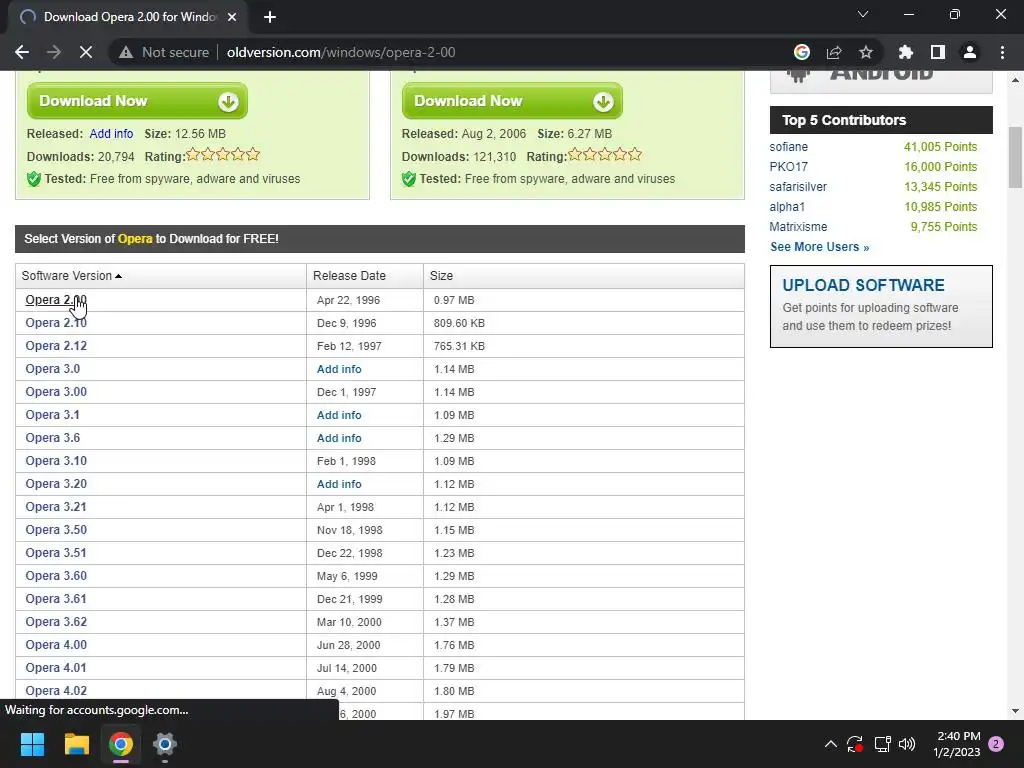Click the address bar URL
The width and height of the screenshot is (1024, 768).
click(341, 52)
